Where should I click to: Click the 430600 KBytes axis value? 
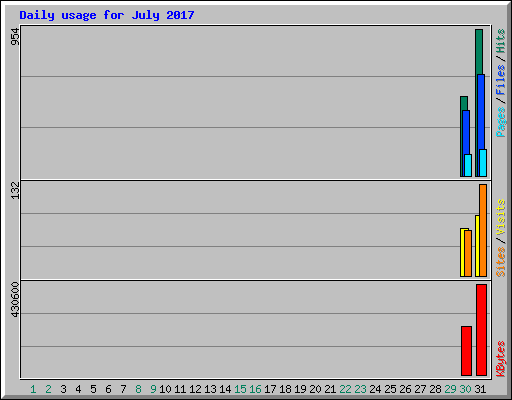point(15,299)
